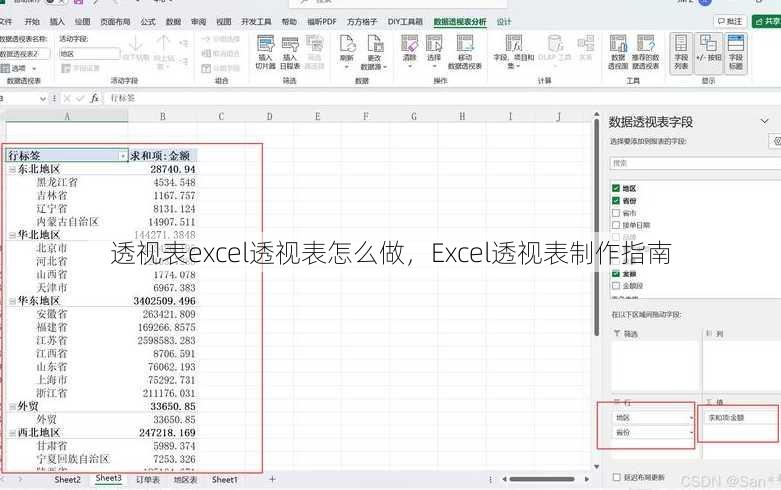This screenshot has height=490, width=781.
Task: Click the horizontal scrollbar thumb
Action: pos(542,479)
